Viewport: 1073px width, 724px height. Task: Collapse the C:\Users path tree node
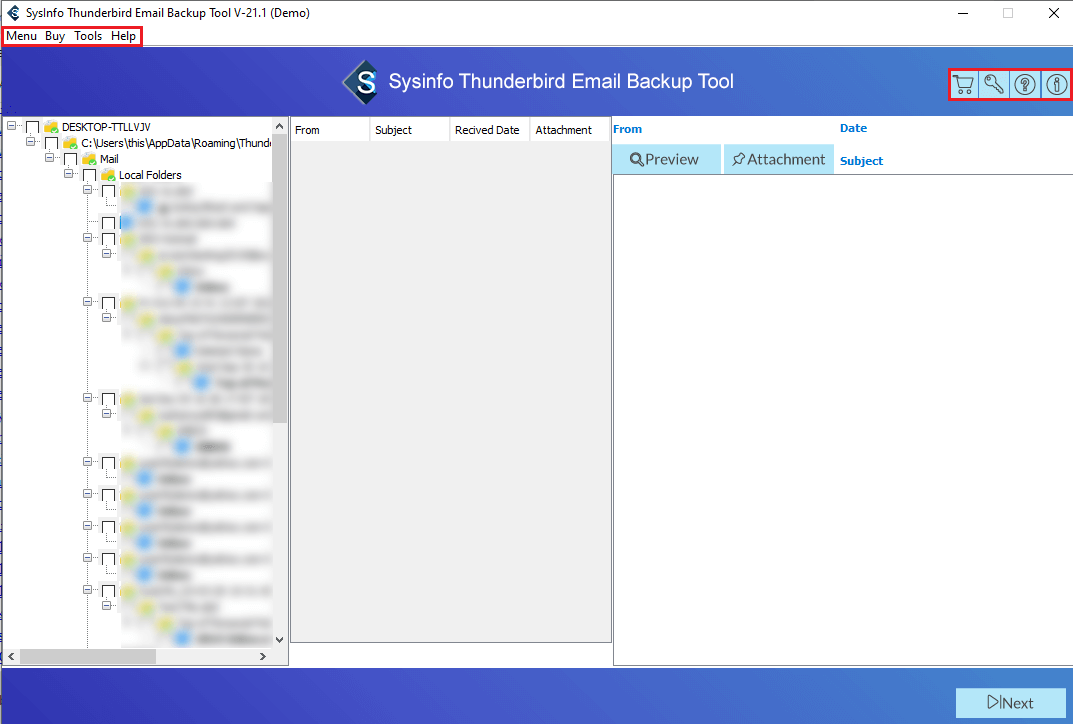pyautogui.click(x=30, y=142)
